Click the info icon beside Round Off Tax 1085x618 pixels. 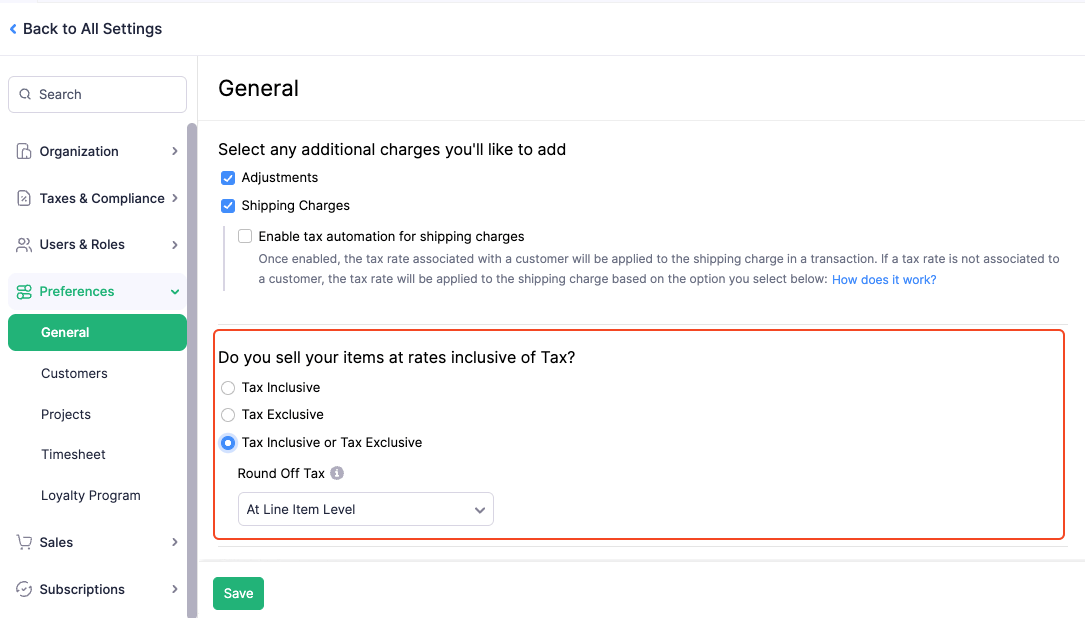click(x=337, y=473)
